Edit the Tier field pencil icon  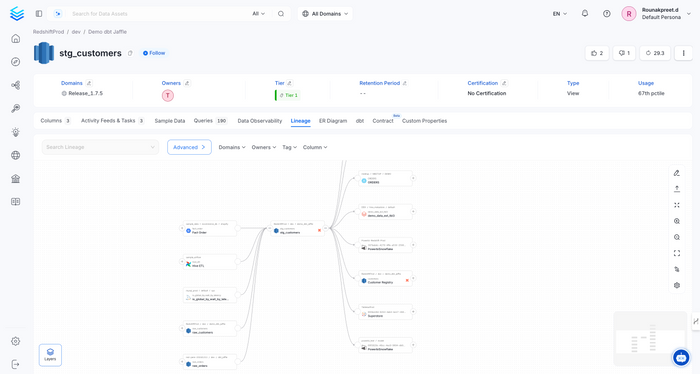[289, 83]
